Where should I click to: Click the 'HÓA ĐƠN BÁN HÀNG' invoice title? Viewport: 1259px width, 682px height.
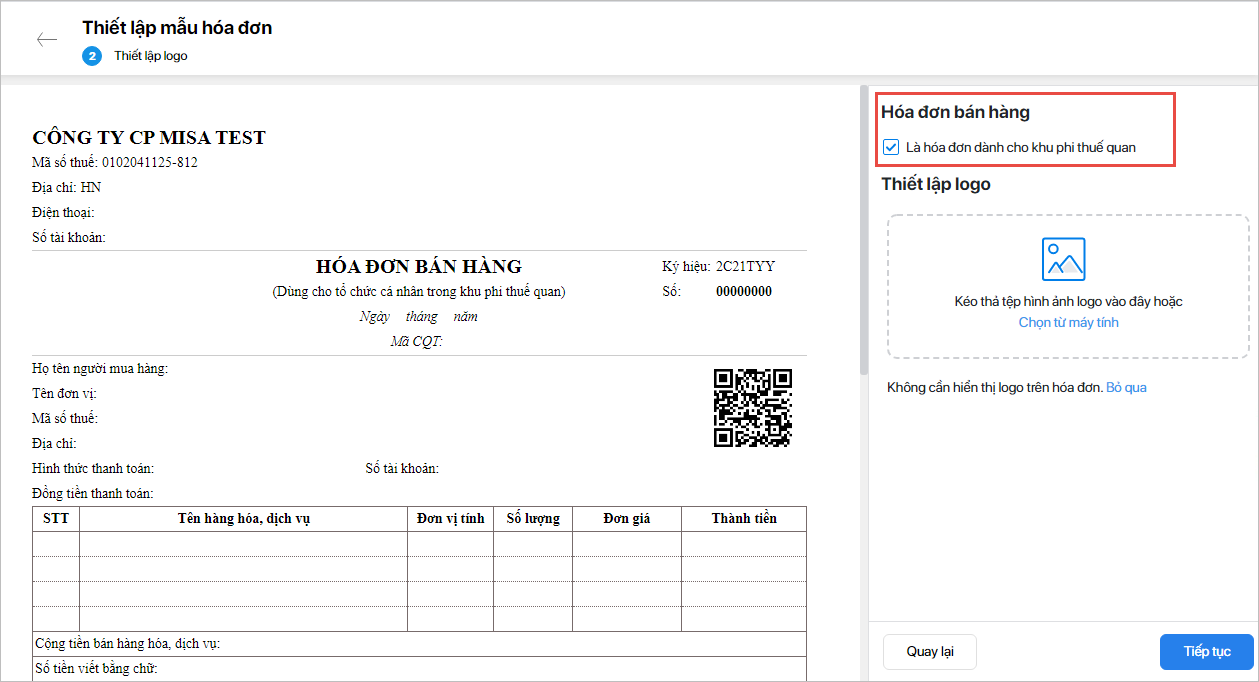pos(418,267)
